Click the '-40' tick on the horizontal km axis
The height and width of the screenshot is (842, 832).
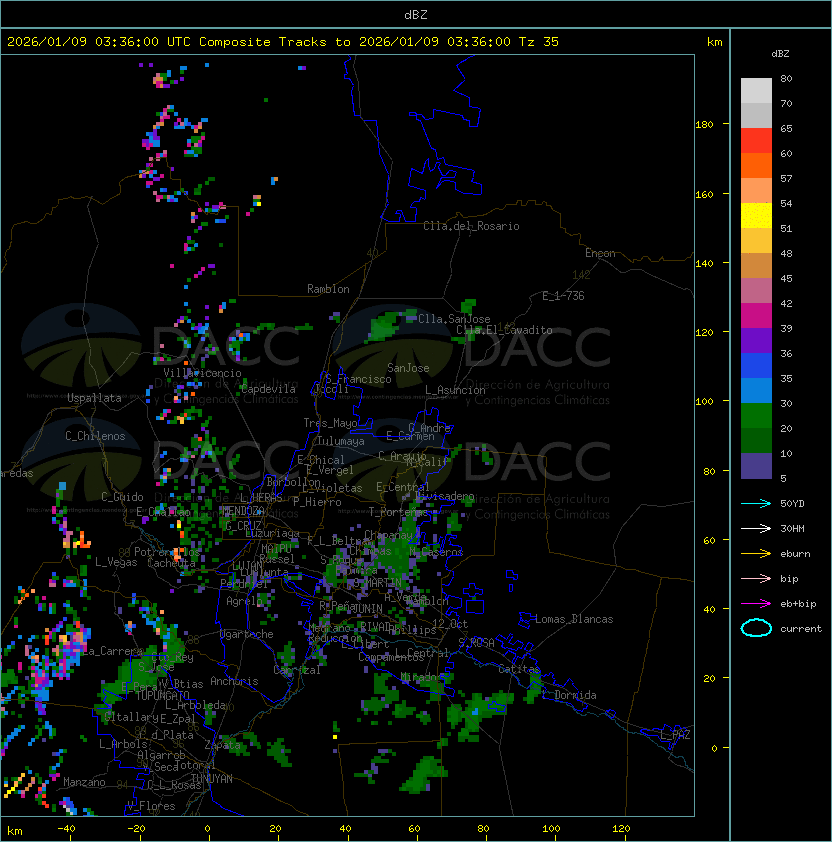[66, 829]
